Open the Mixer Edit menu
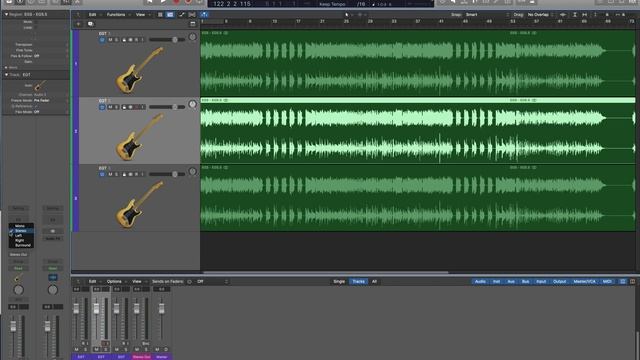Image resolution: width=640 pixels, height=360 pixels. (x=93, y=282)
